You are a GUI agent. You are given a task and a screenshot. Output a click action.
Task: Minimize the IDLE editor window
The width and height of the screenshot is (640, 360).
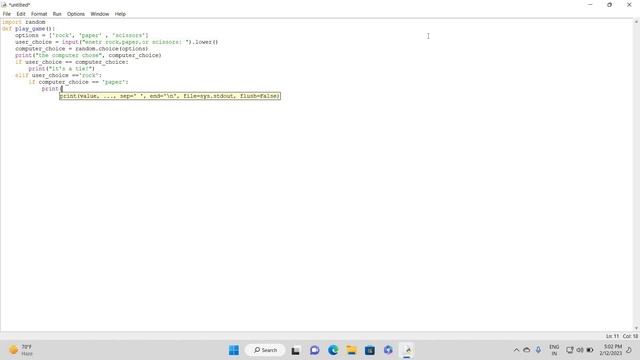[x=590, y=5]
